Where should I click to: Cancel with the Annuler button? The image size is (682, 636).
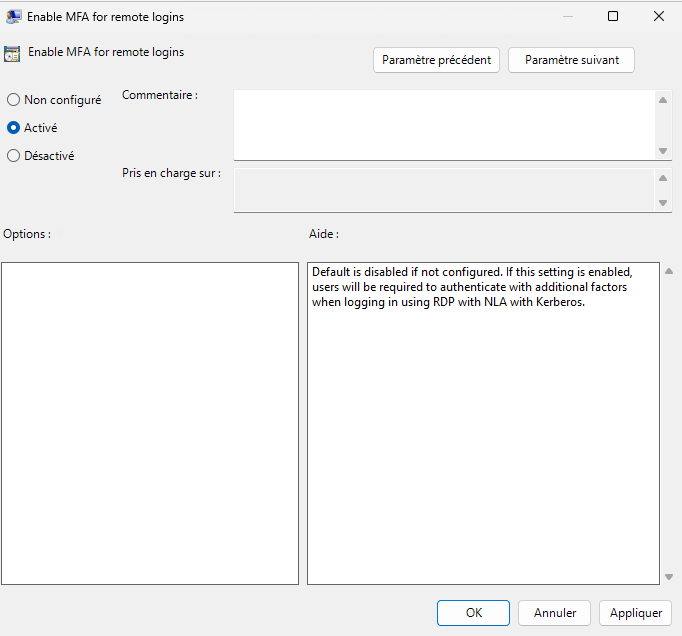[x=555, y=613]
